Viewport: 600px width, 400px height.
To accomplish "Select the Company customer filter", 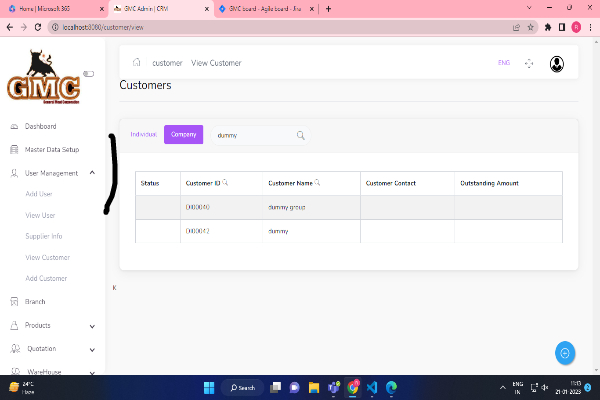I will click(x=183, y=134).
